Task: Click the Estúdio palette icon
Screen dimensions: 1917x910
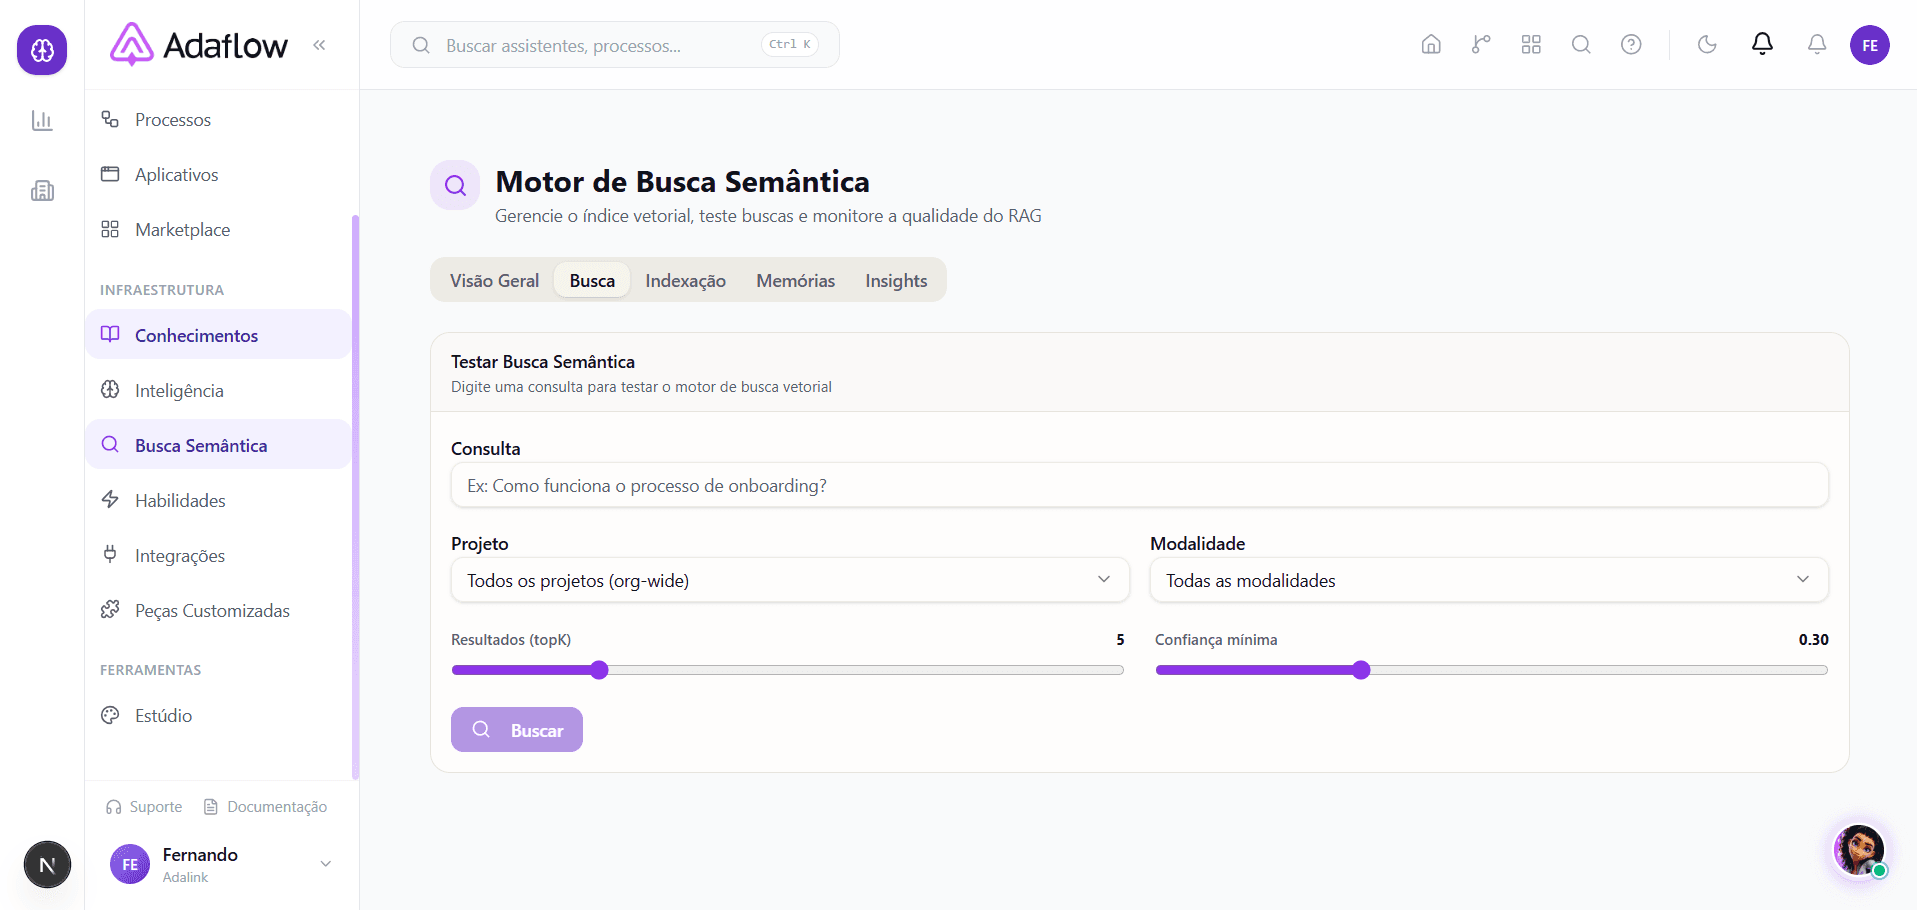Action: pyautogui.click(x=110, y=715)
